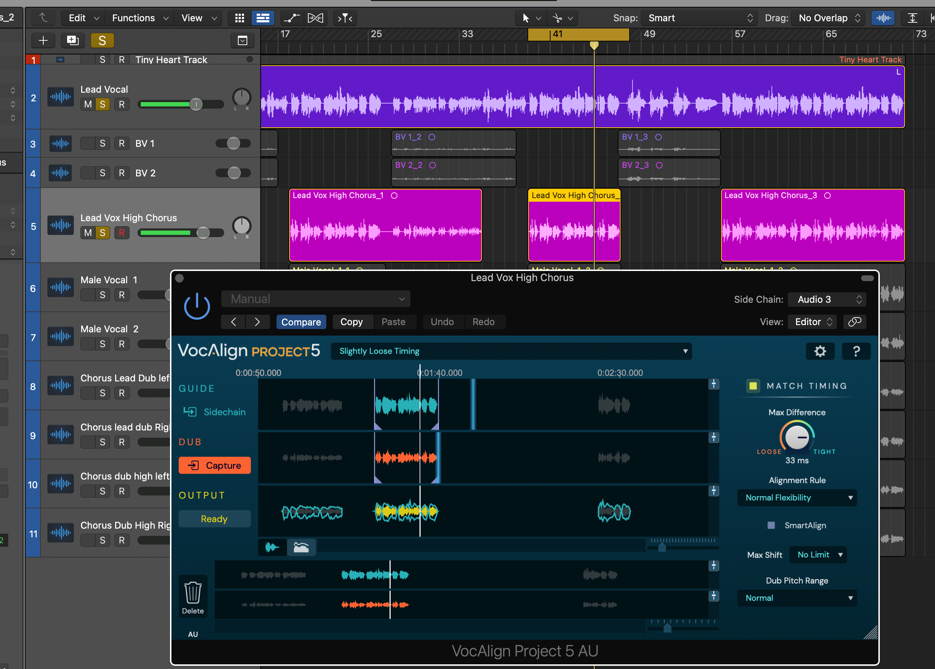Adjust the Lead Vocal volume slider
This screenshot has height=669, width=935.
click(196, 104)
